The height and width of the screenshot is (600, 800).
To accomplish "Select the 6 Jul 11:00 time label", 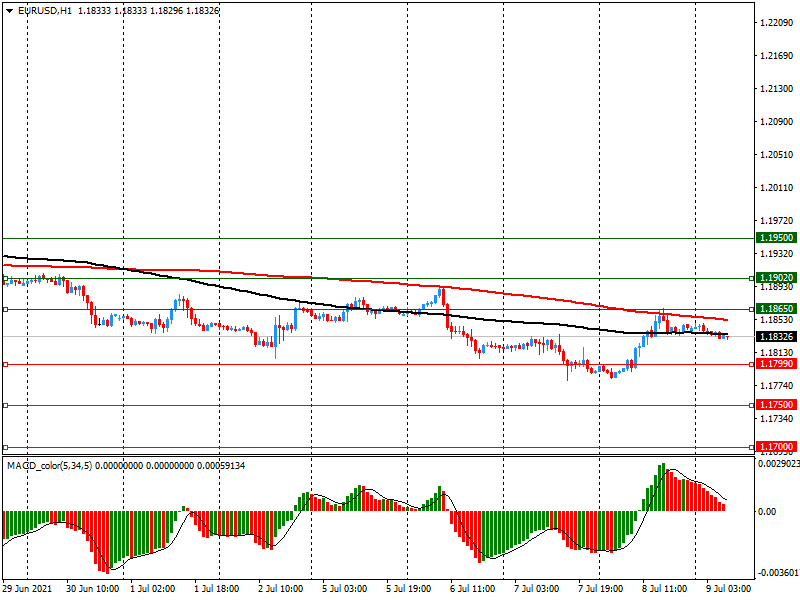I will pos(472,590).
